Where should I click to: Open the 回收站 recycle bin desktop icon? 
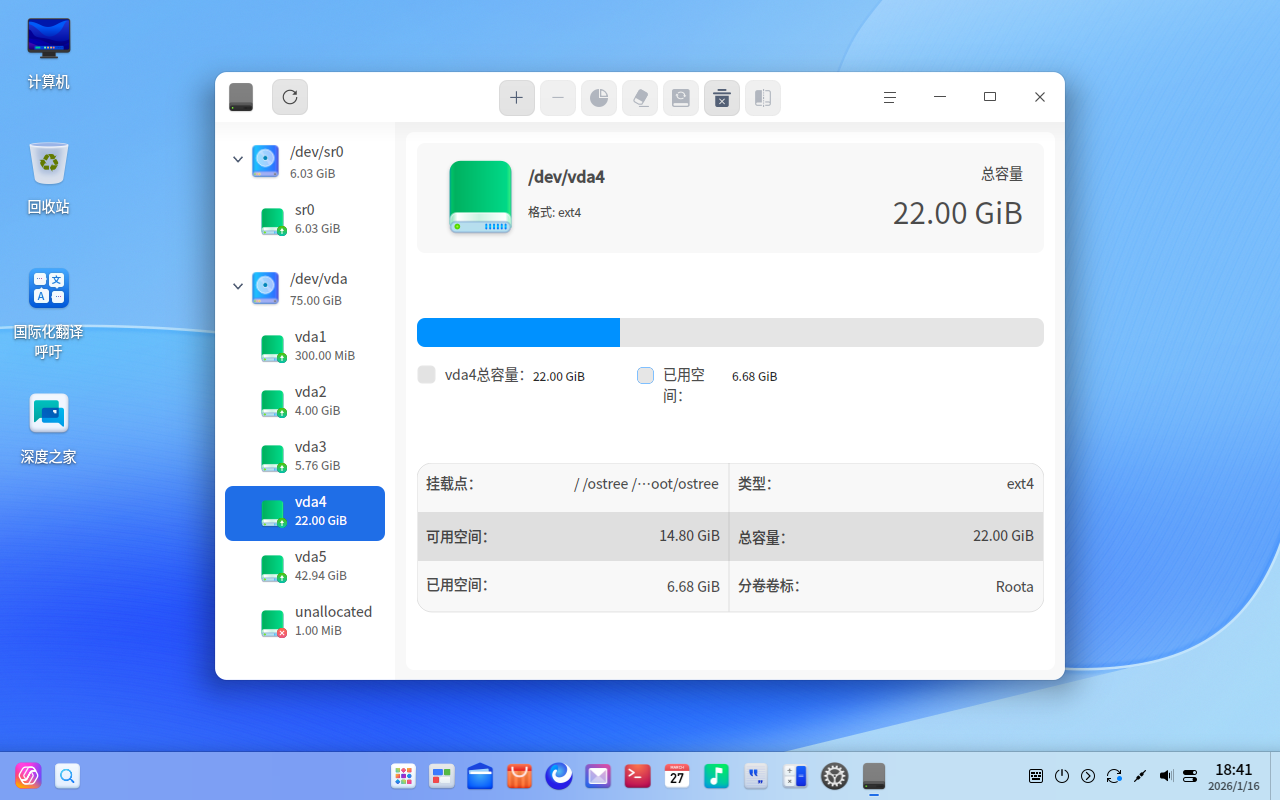tap(49, 178)
